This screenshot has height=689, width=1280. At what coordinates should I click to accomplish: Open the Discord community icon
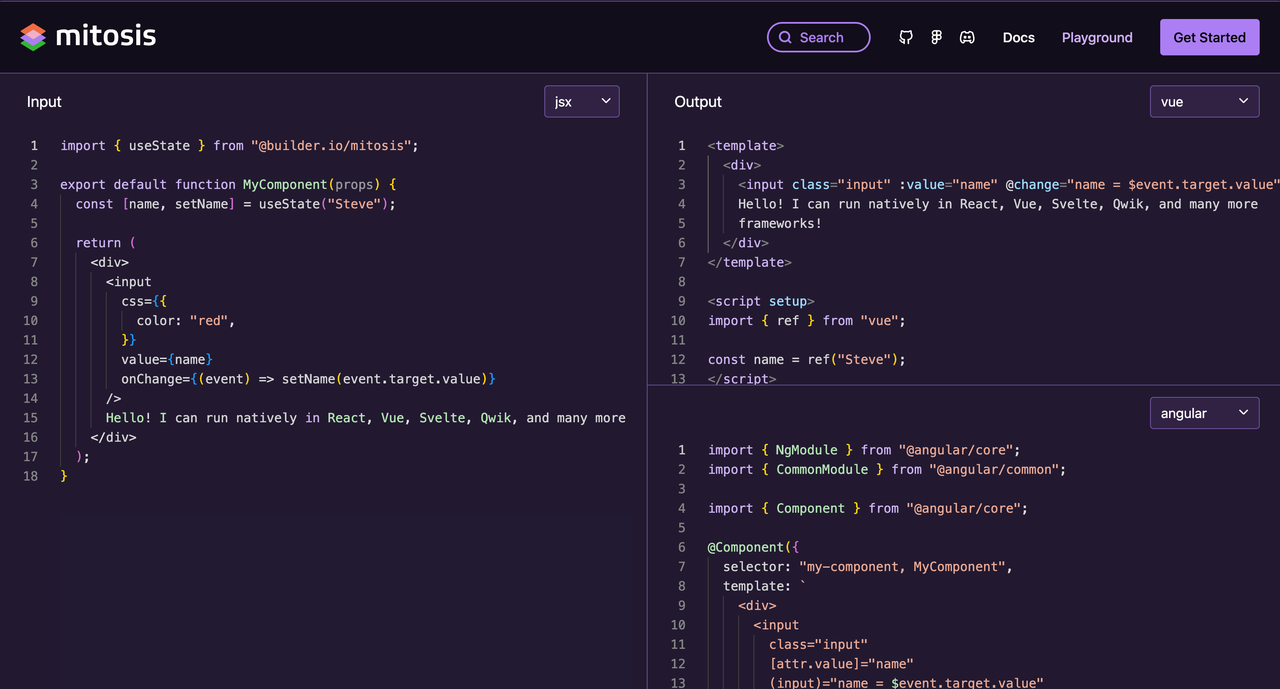[x=968, y=38]
